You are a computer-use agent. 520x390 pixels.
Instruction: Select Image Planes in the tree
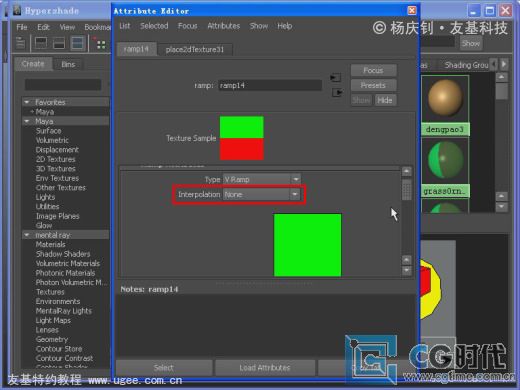tap(57, 216)
